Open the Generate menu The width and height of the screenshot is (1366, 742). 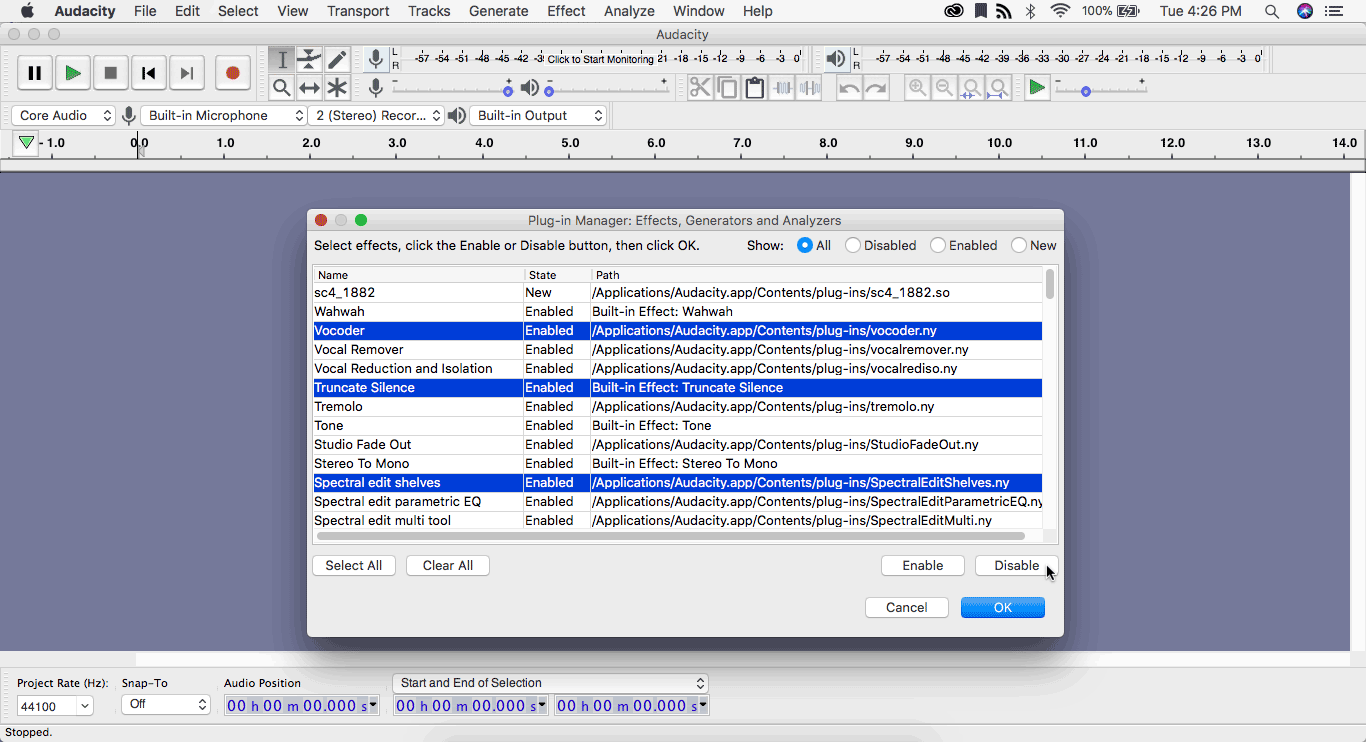click(x=498, y=11)
